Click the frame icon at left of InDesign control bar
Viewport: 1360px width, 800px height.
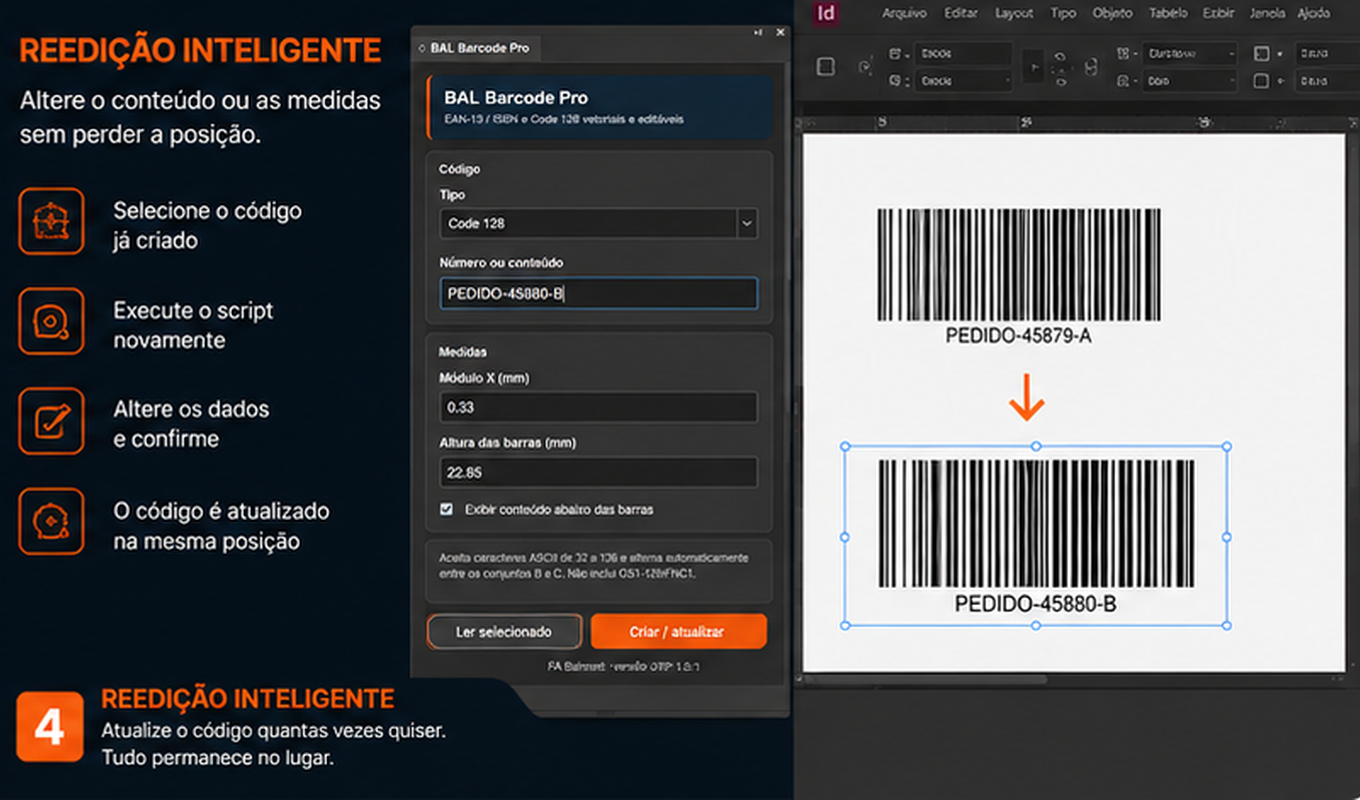point(826,67)
